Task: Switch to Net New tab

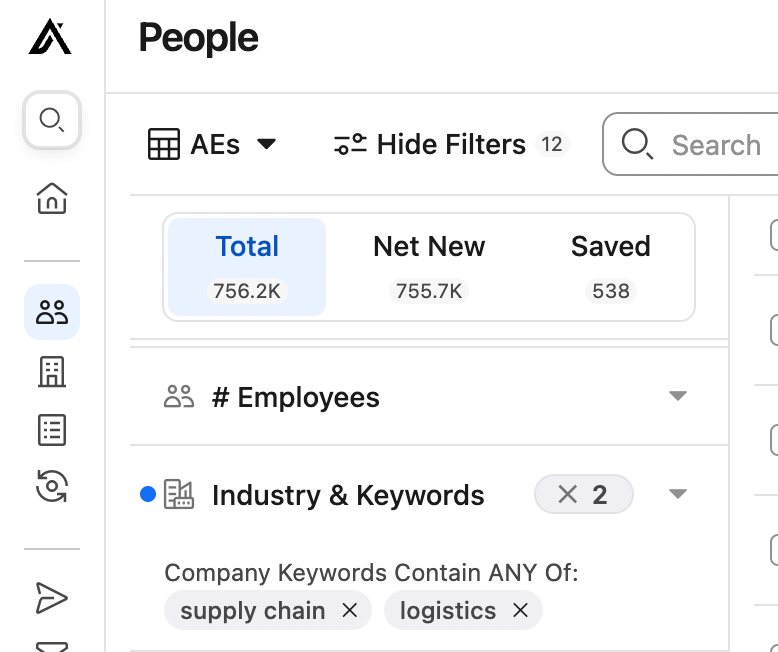Action: [429, 266]
